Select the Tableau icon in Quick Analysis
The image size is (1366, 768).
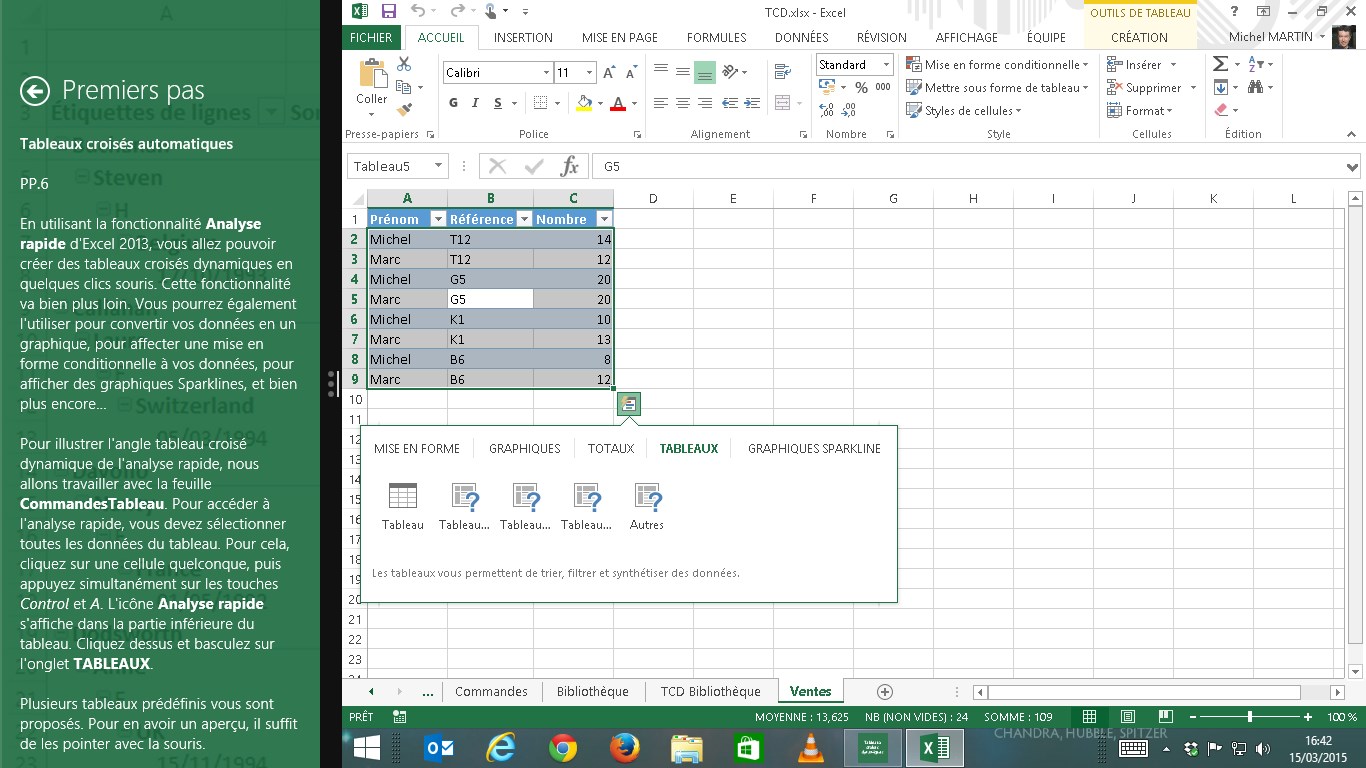[x=402, y=497]
